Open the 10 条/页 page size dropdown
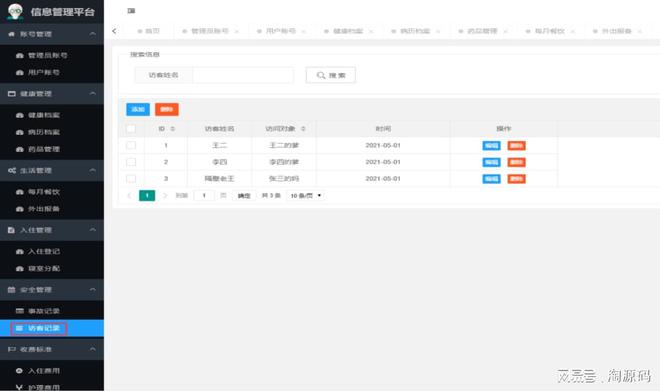The width and height of the screenshot is (660, 391). 306,196
